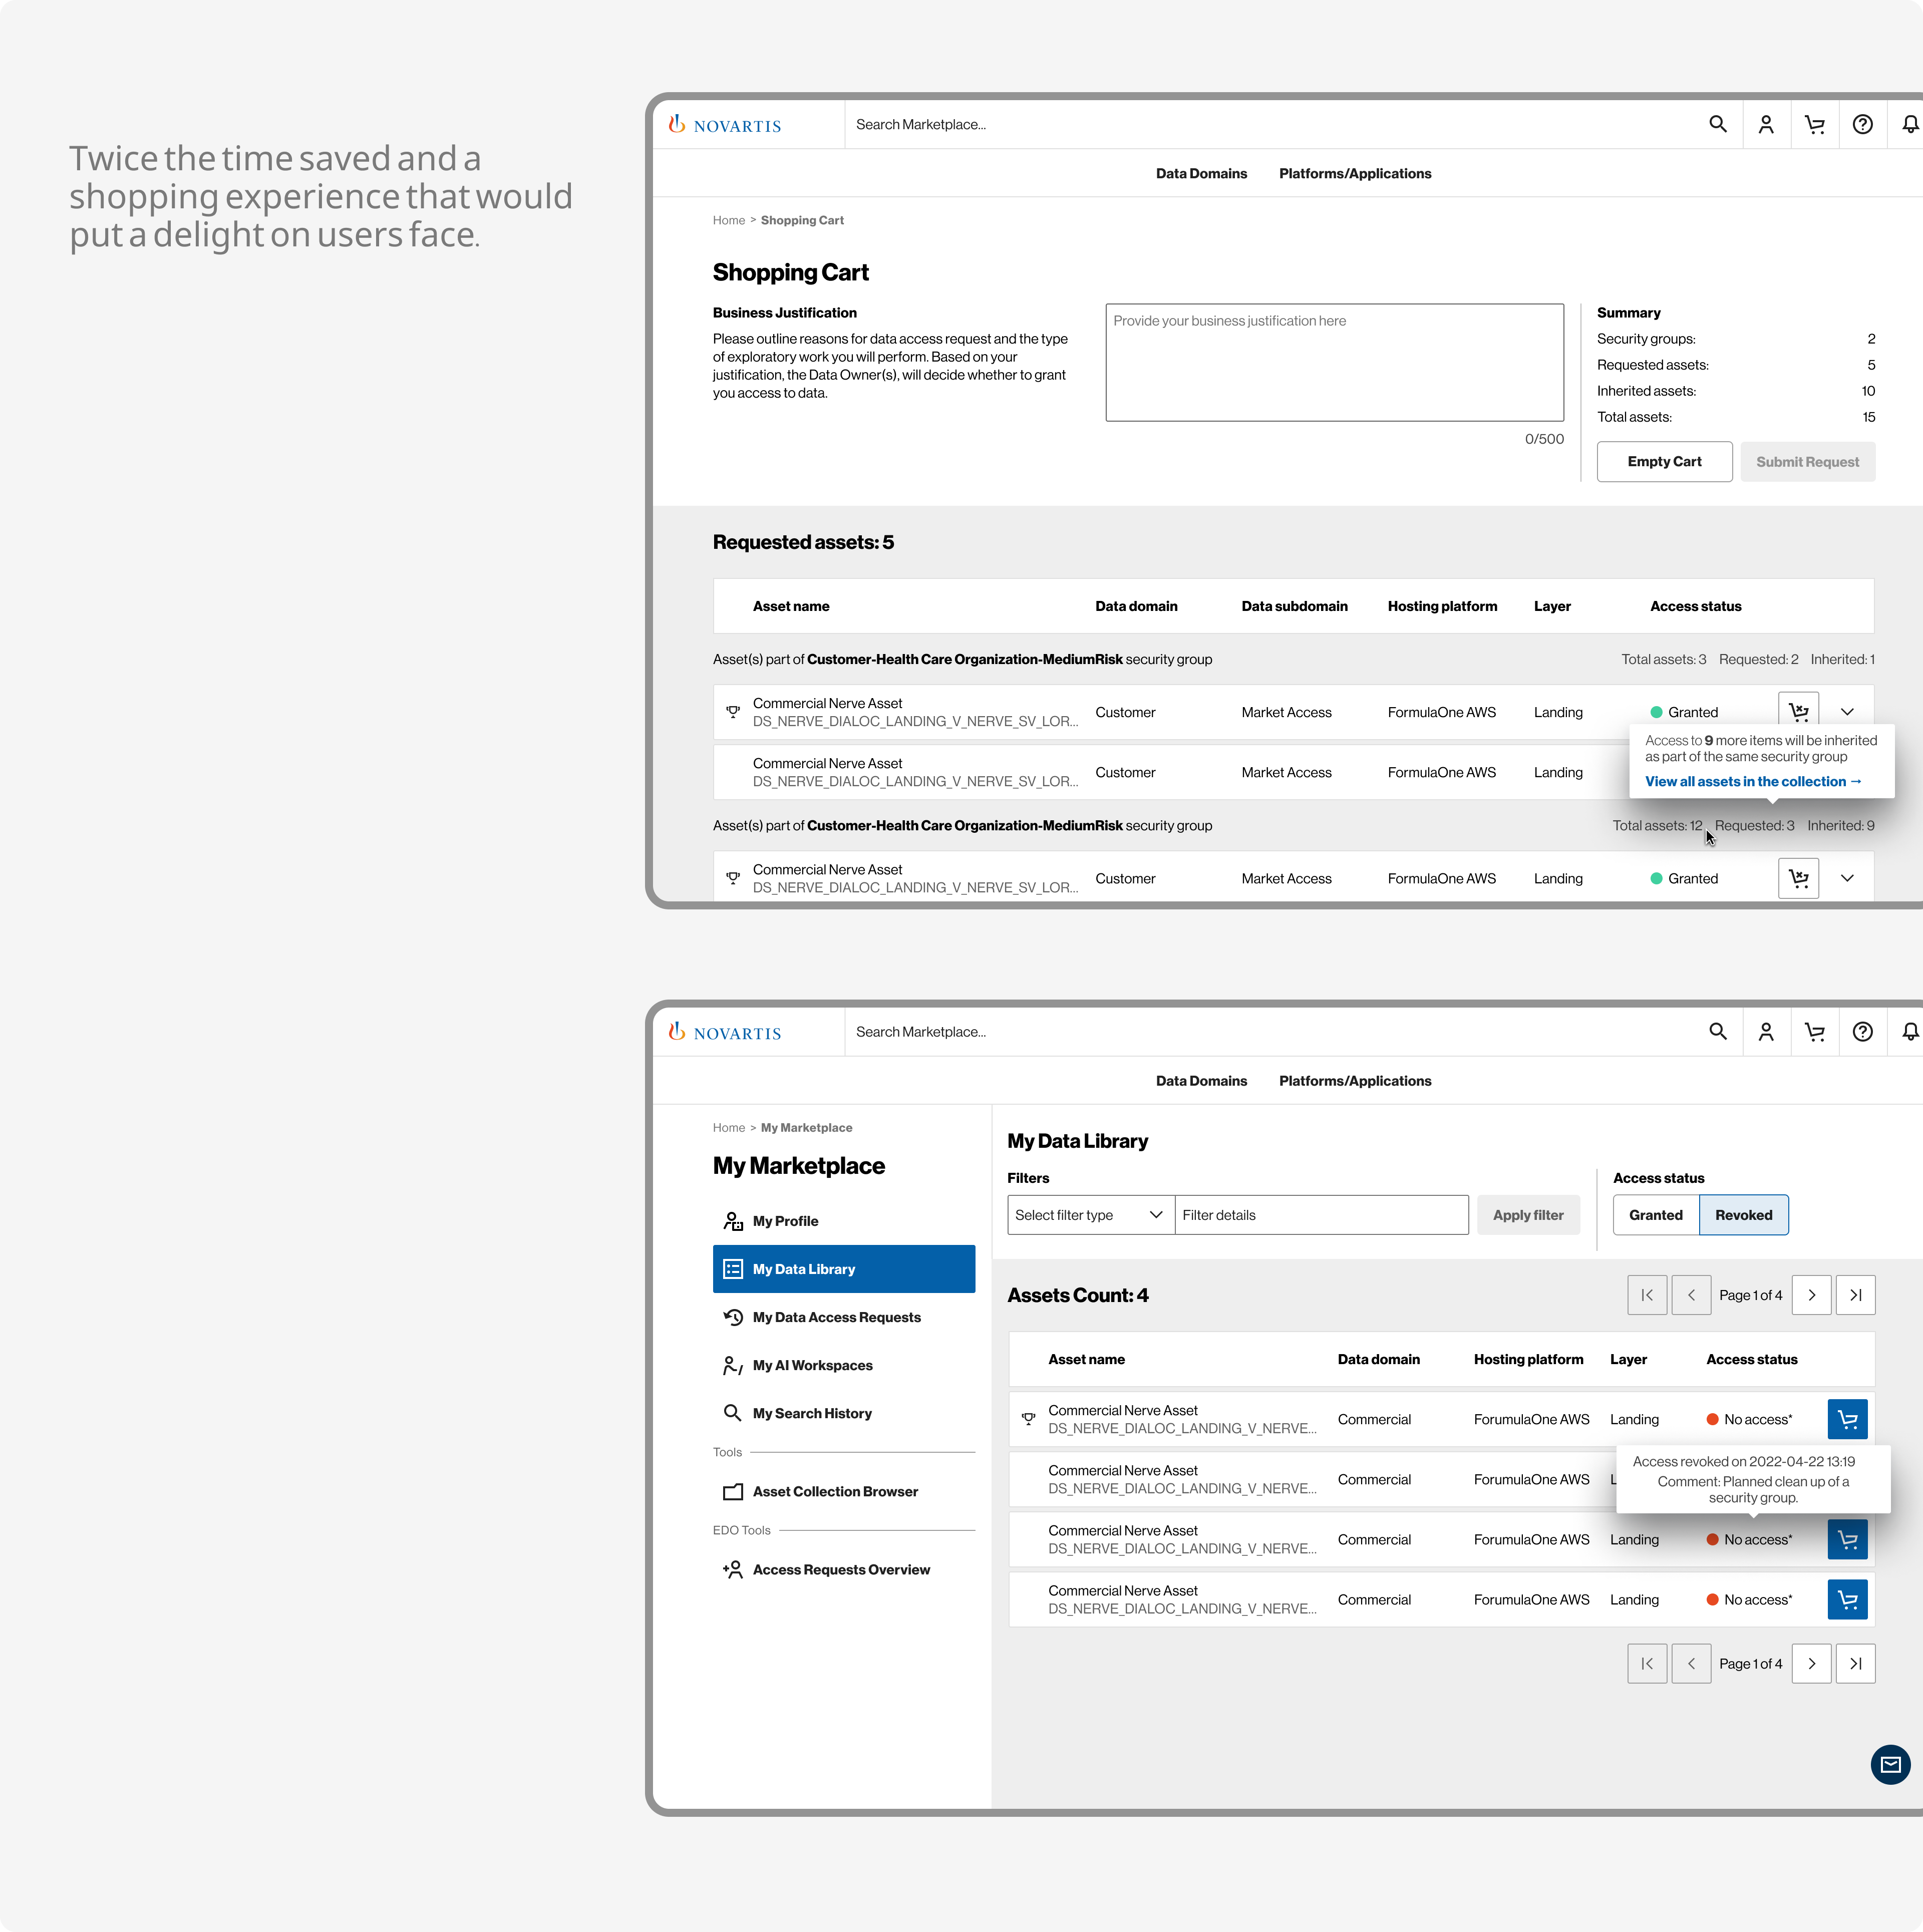Click Asset name header in Requested assets table
This screenshot has width=1923, height=1932.
(x=790, y=606)
